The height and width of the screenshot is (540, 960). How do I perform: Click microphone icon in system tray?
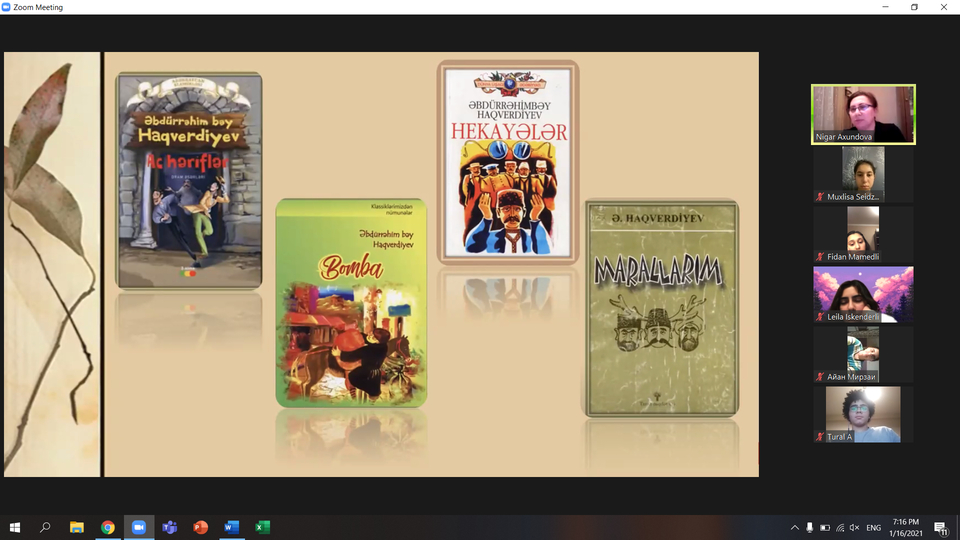(x=809, y=528)
